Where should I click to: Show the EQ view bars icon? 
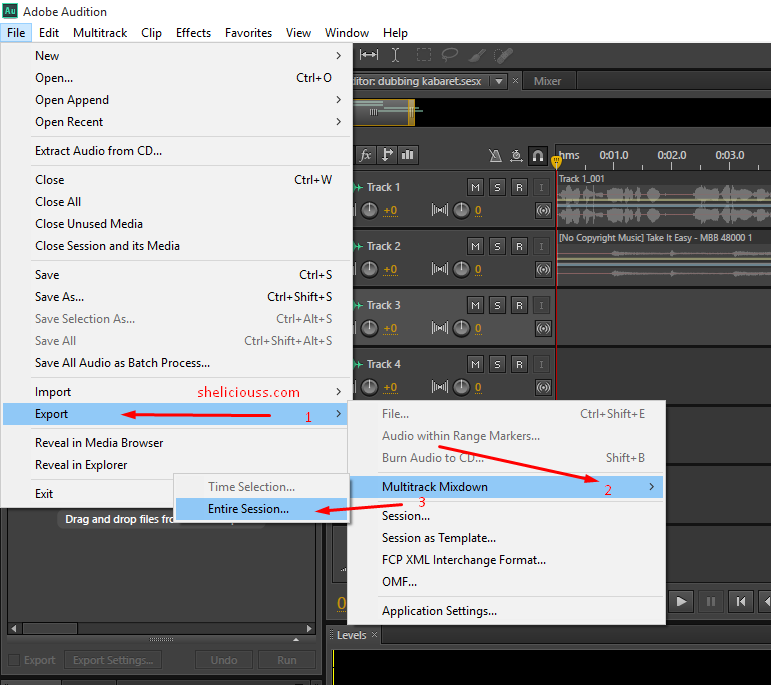[x=408, y=155]
